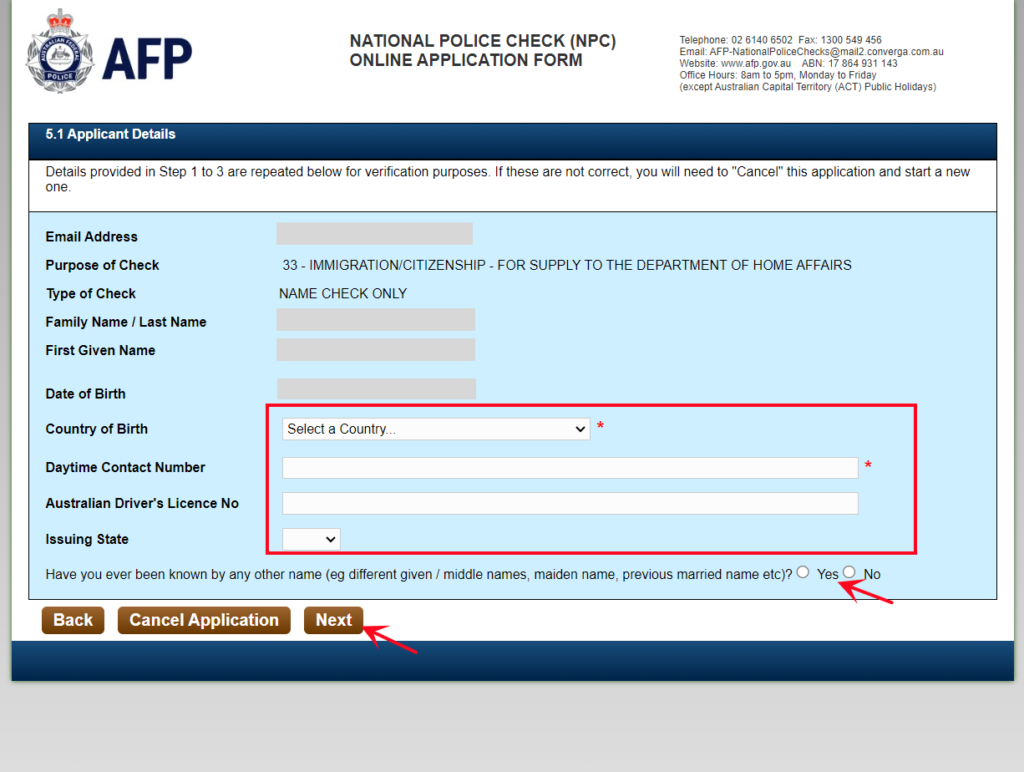The width and height of the screenshot is (1024, 772).
Task: Open the Issuing State dropdown
Action: tap(310, 539)
